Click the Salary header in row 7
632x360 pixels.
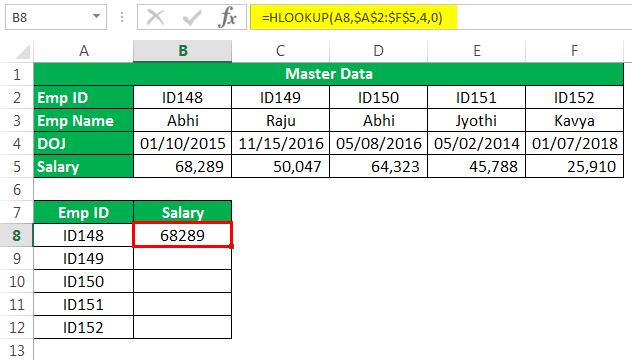click(183, 212)
